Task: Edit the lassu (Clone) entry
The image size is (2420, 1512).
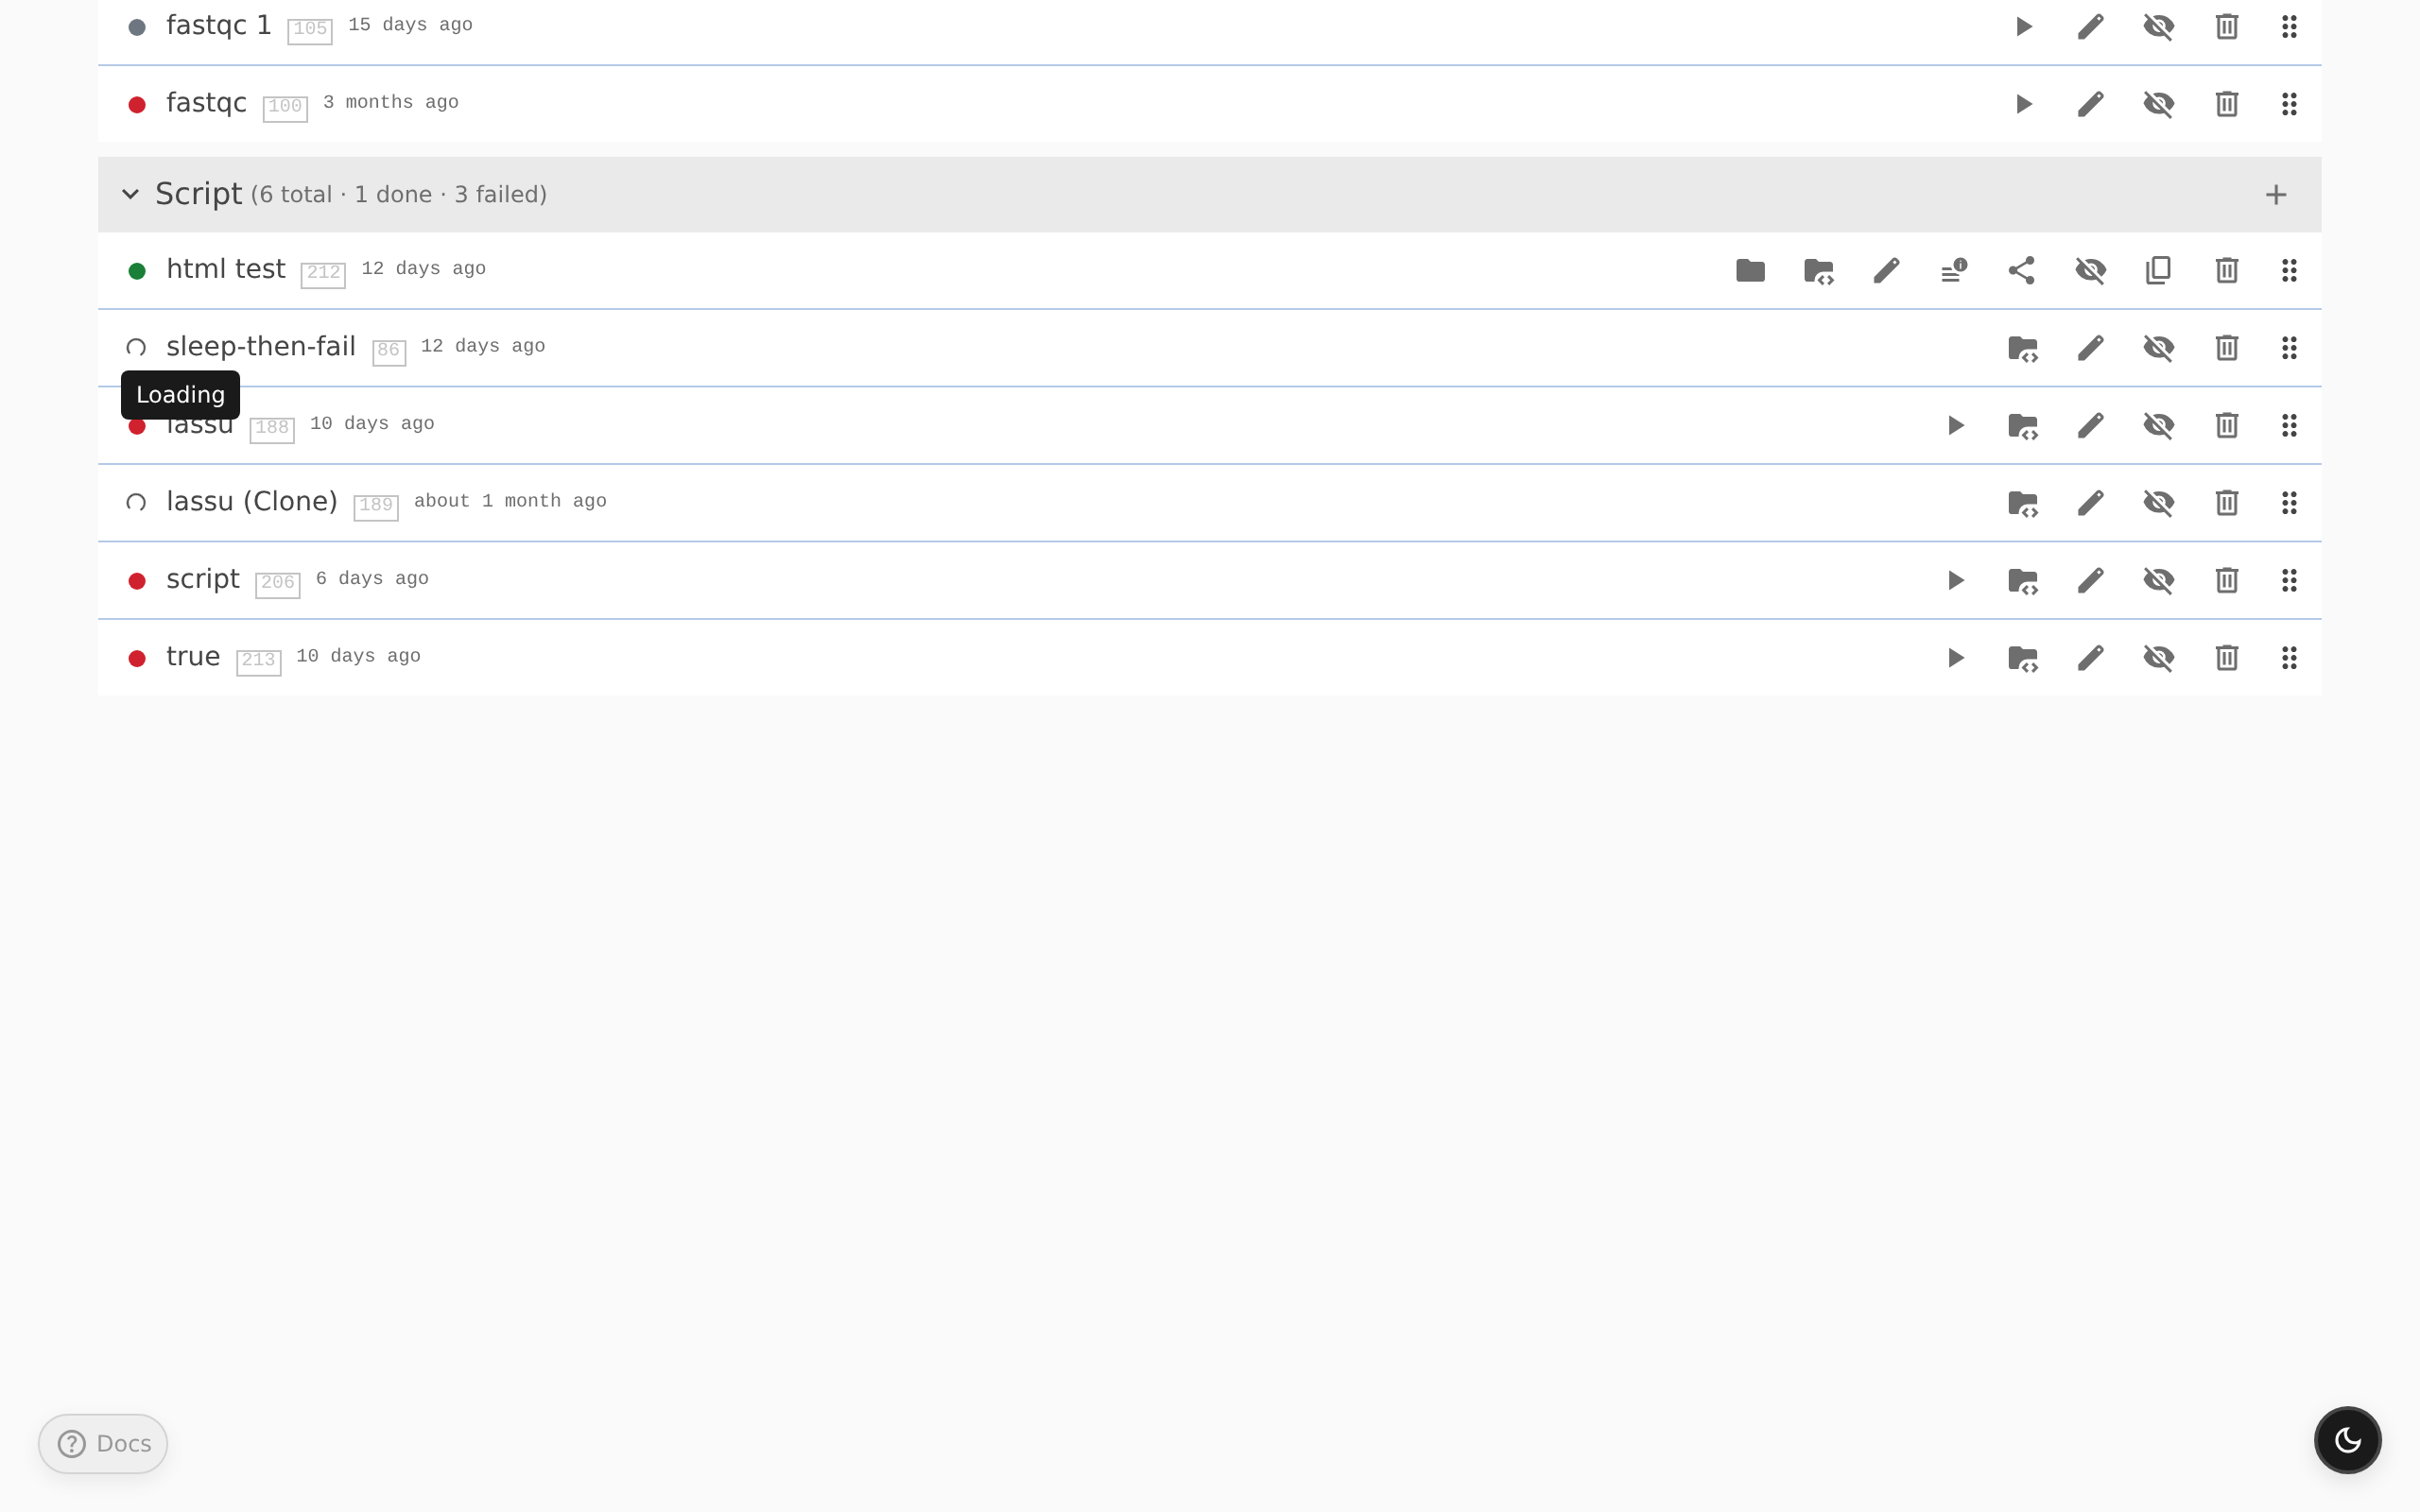Action: click(x=2091, y=503)
